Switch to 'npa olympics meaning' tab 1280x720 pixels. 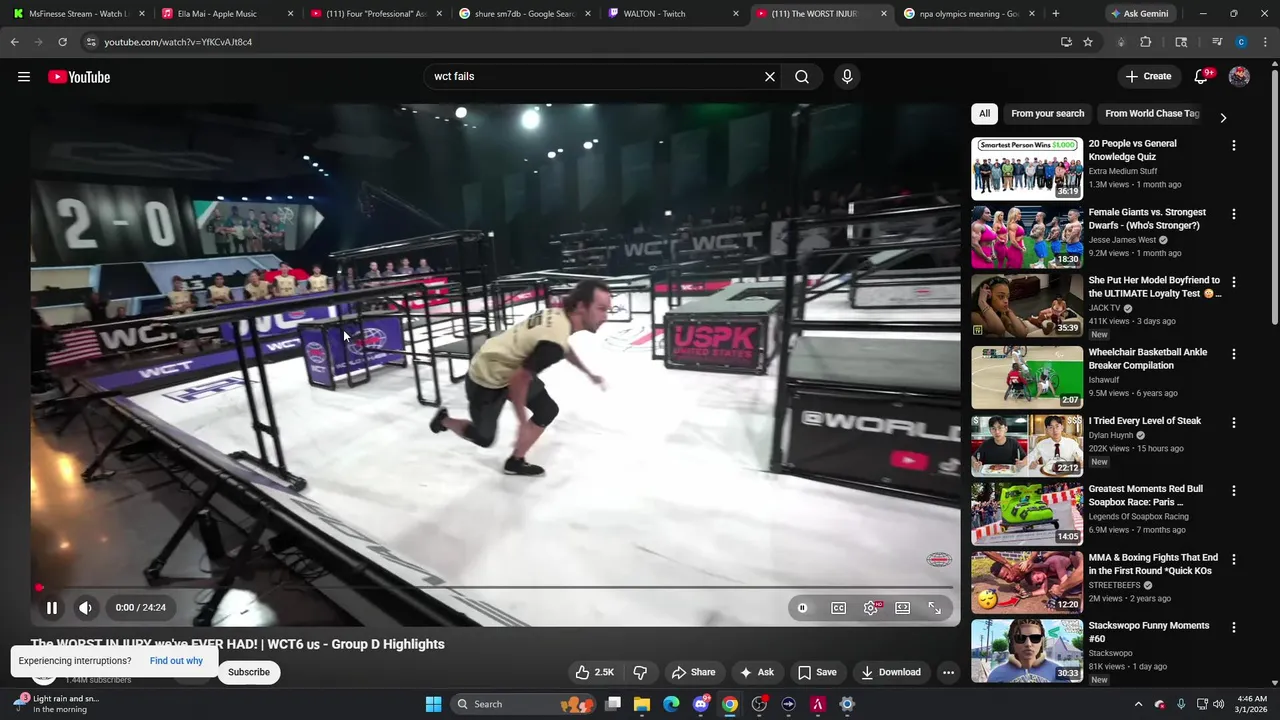pyautogui.click(x=970, y=14)
